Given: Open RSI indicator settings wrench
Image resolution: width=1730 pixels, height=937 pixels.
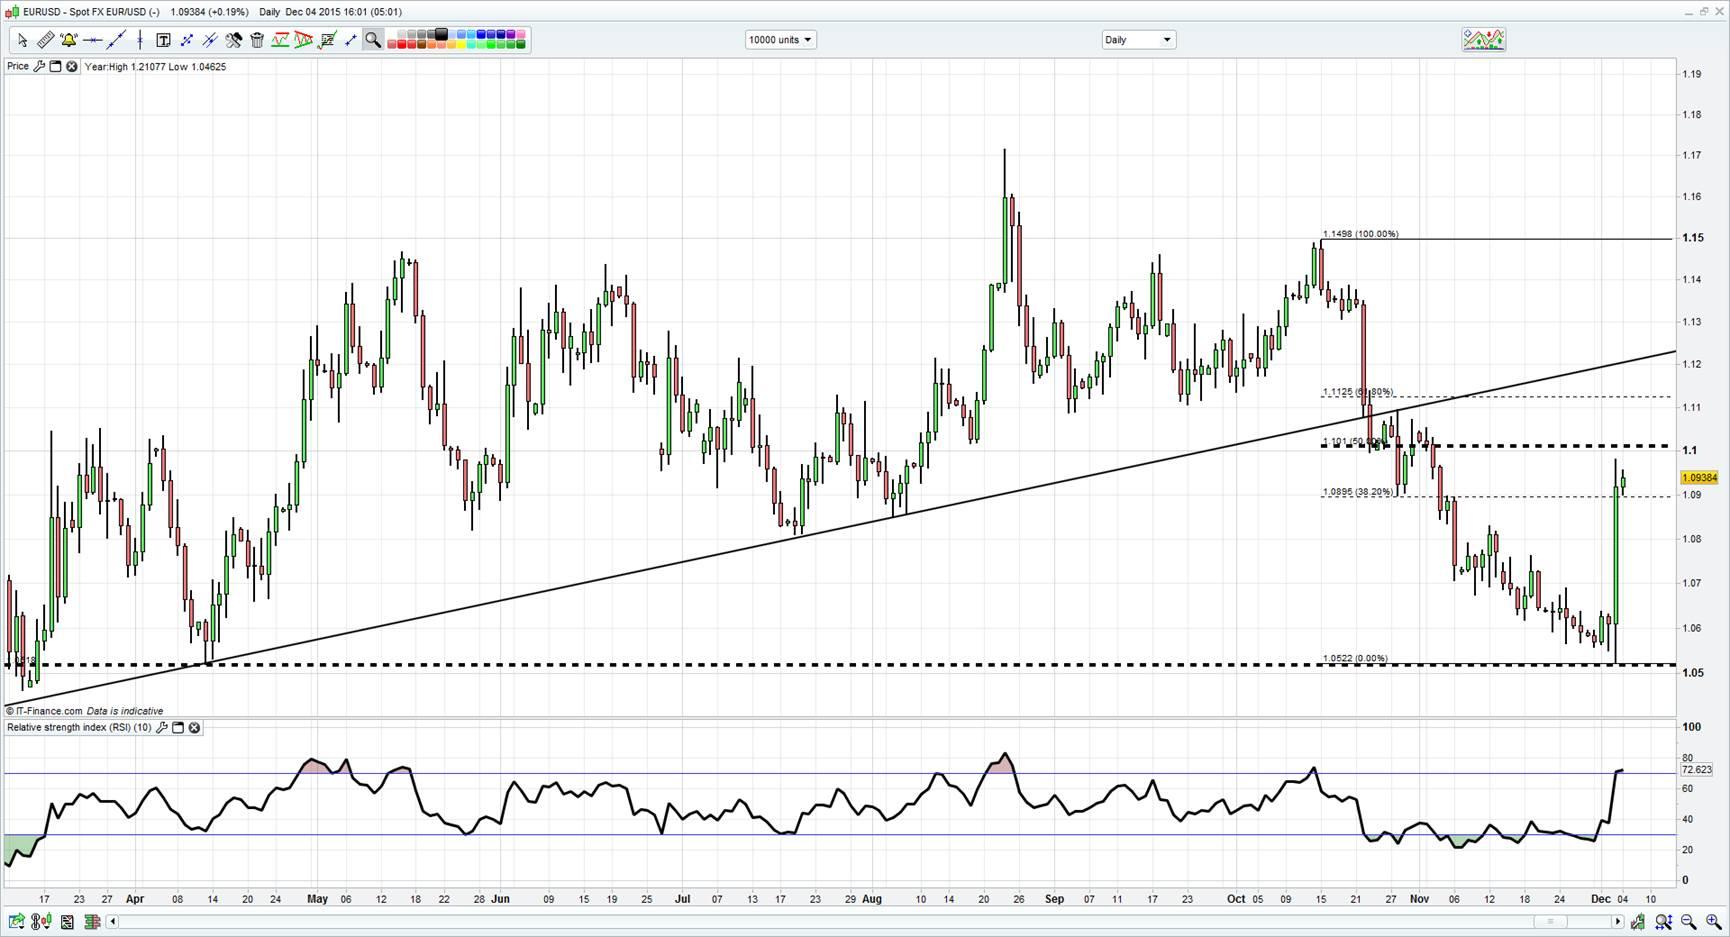Looking at the screenshot, I should click(162, 728).
